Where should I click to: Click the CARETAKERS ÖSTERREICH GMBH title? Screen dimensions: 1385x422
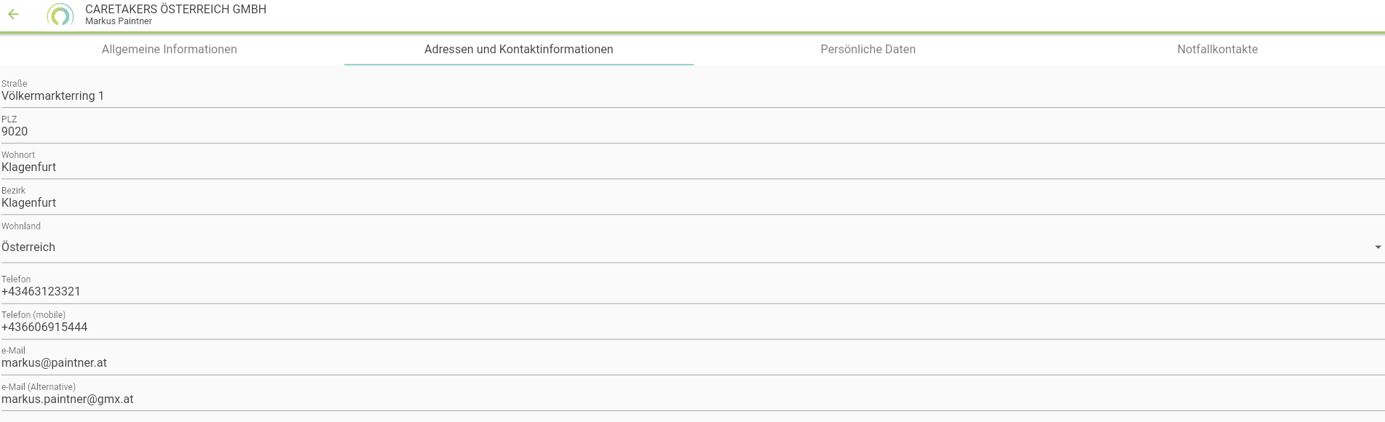pyautogui.click(x=176, y=9)
